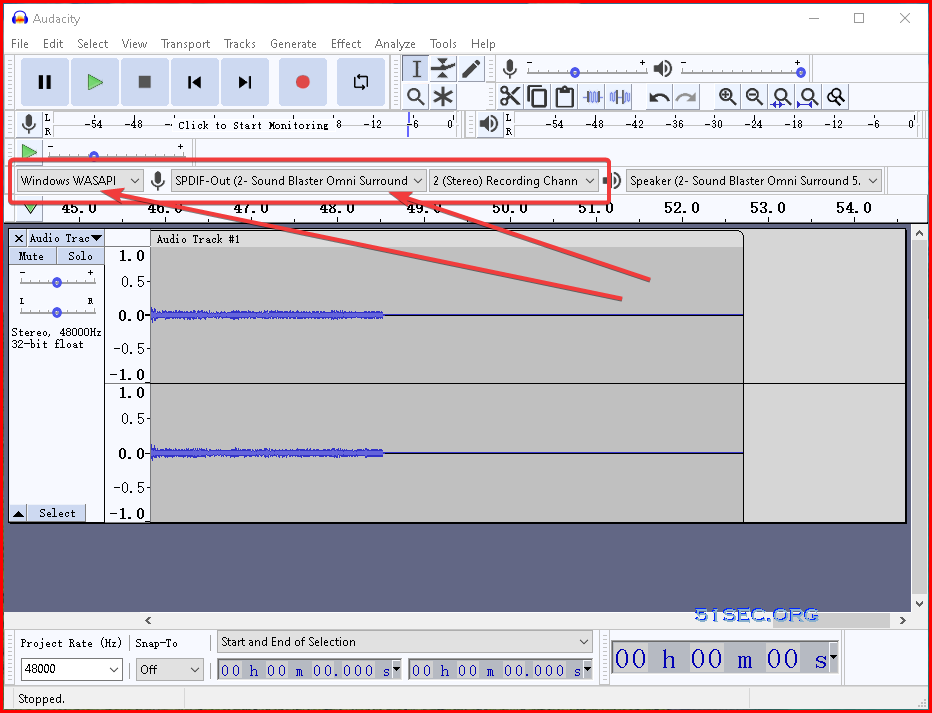Open the audio host Windows WASAPI dropdown

click(x=80, y=181)
